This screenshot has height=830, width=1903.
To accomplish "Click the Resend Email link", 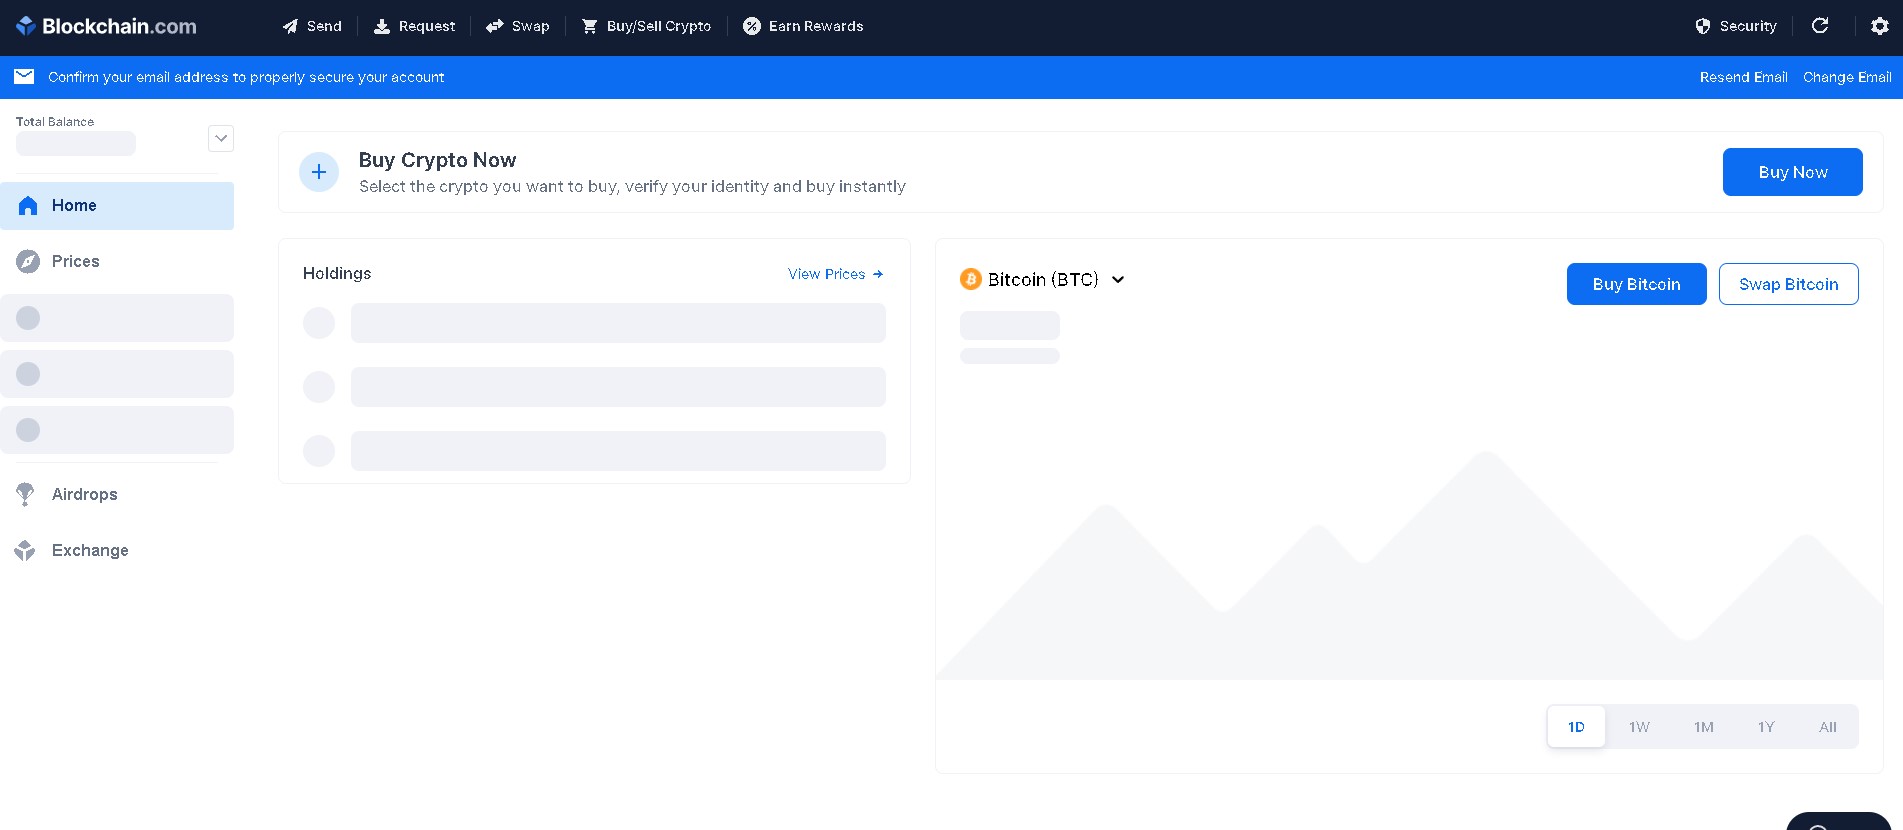I will click(1743, 77).
